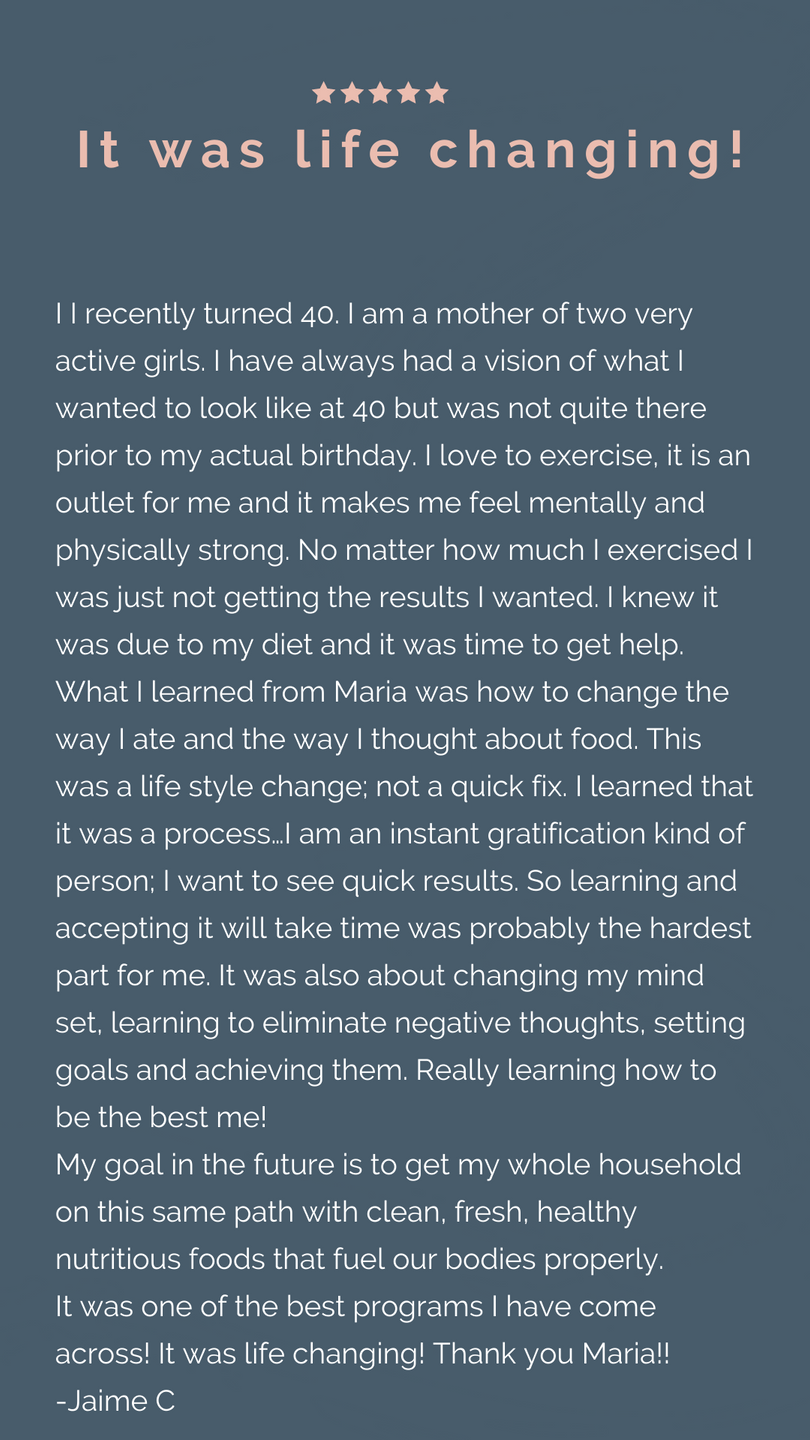Click the phrase 'mother of two very'

coord(564,314)
